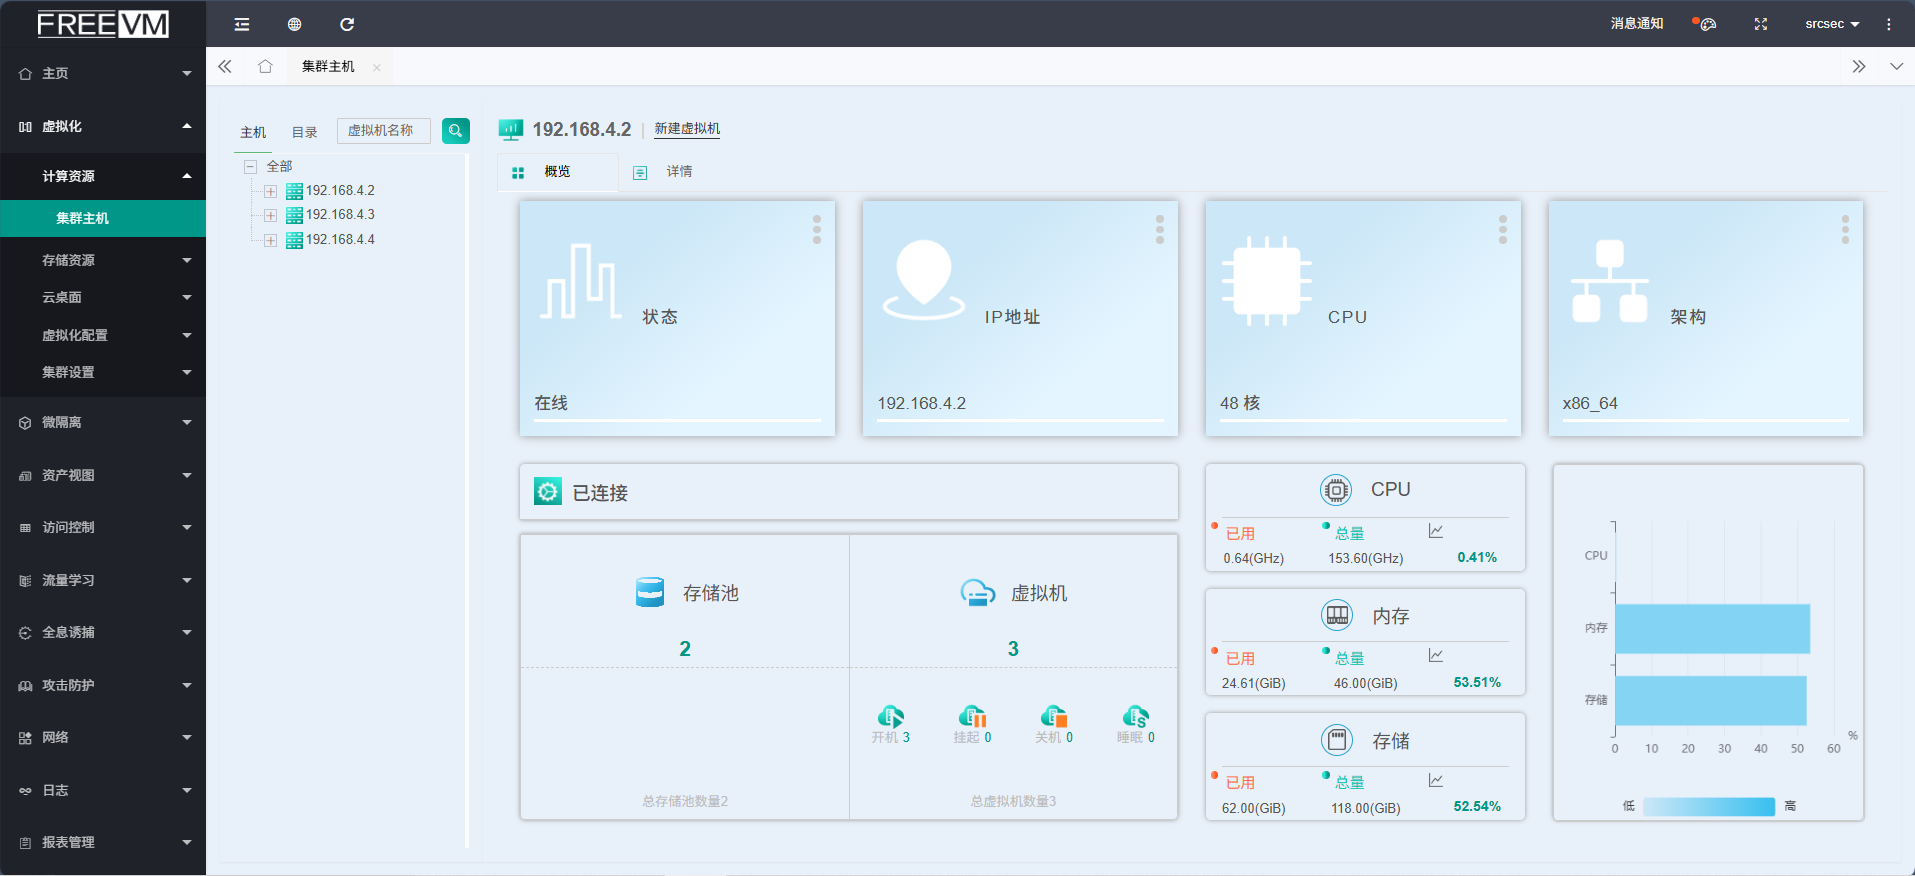Collapse the 全部 tree root node
Image resolution: width=1915 pixels, height=876 pixels.
click(251, 167)
